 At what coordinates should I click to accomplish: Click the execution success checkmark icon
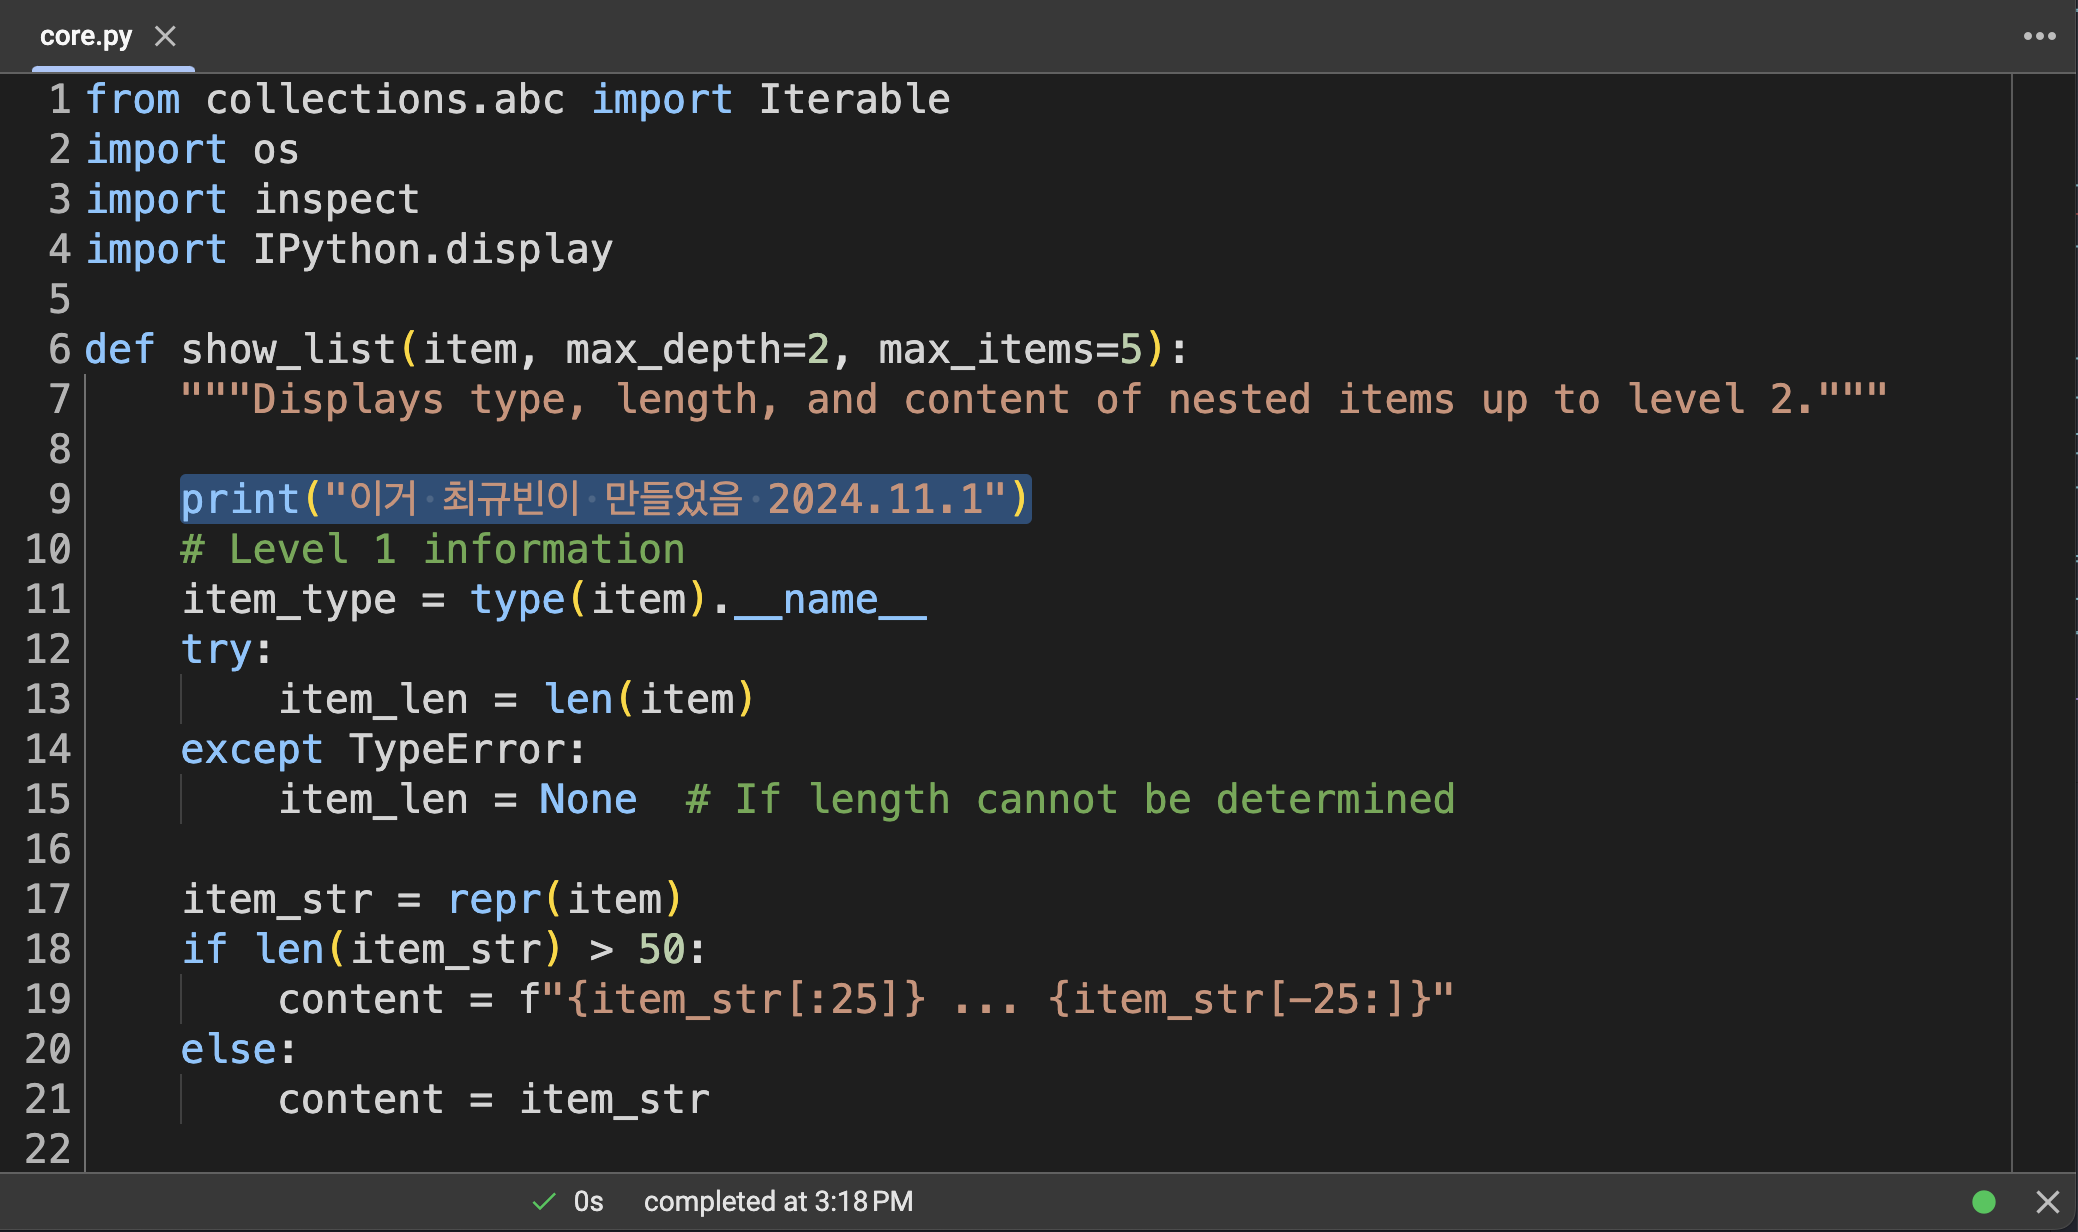tap(544, 1201)
